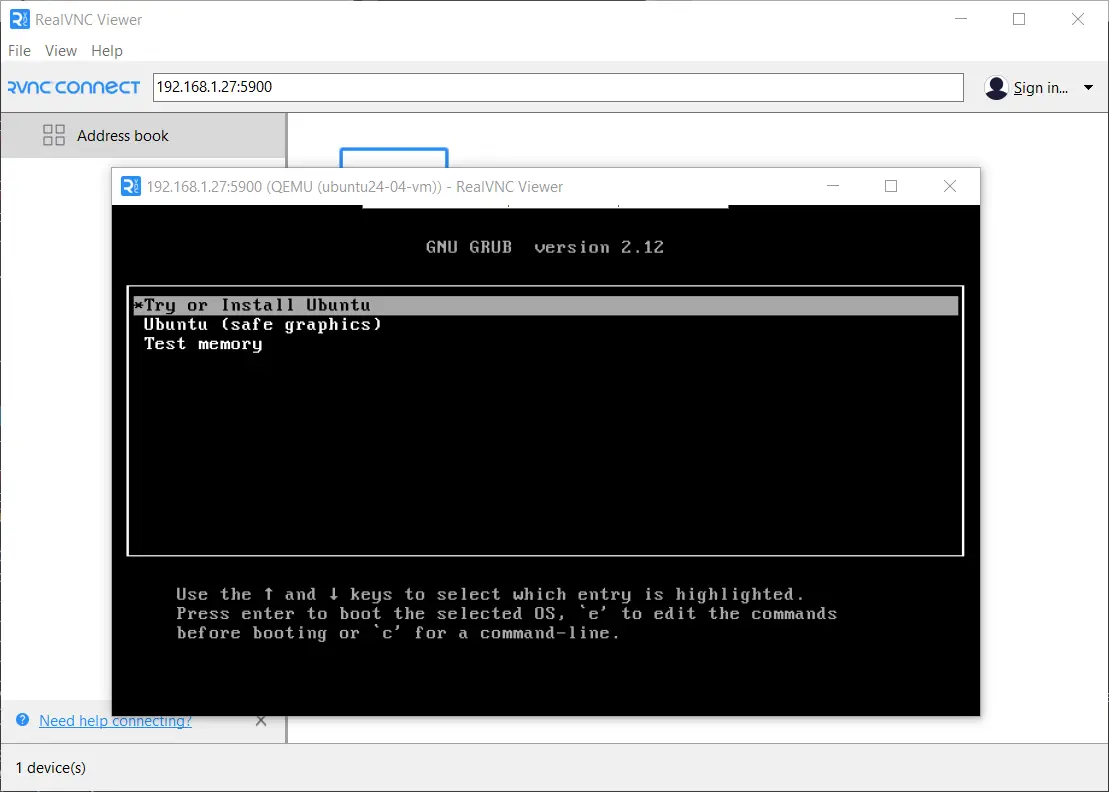Screen dimensions: 1109x792
Task: Select the device thumbnail behind session window
Action: (394, 158)
